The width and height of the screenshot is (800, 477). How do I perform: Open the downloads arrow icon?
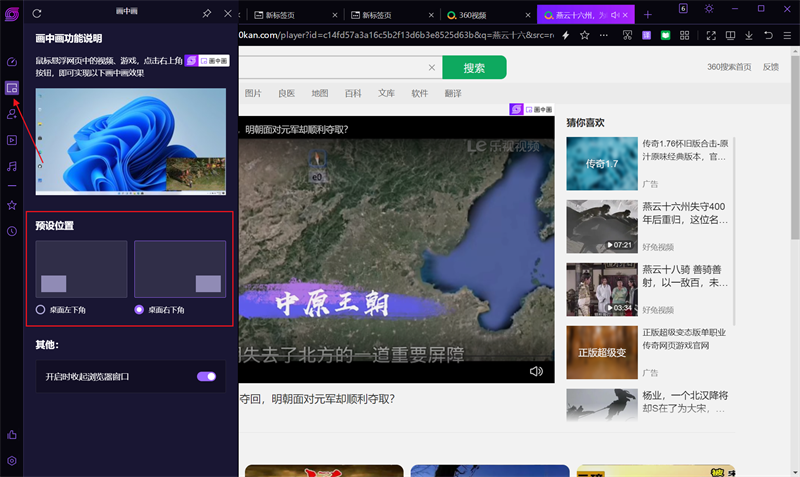749,35
